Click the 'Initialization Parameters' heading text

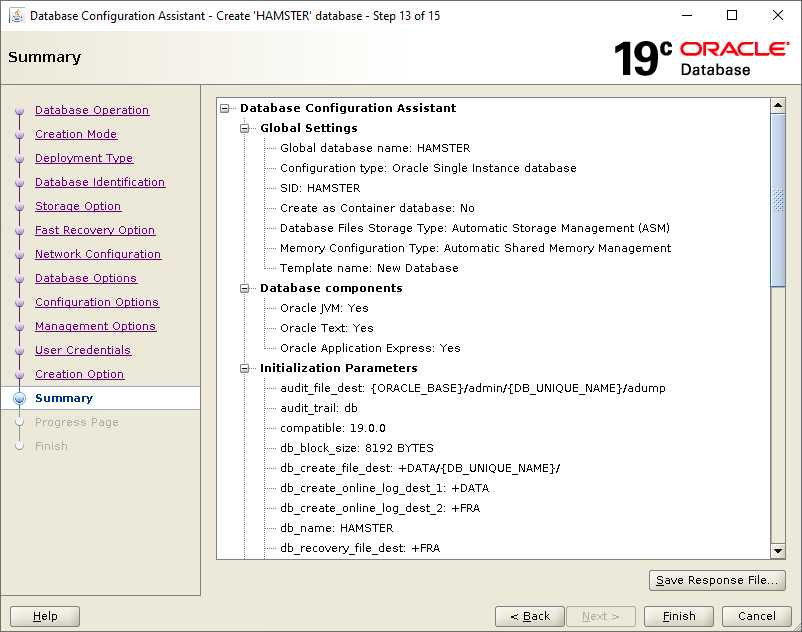[339, 368]
